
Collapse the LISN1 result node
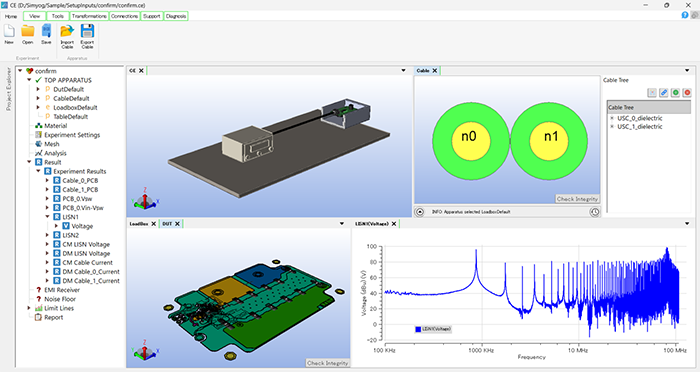(x=47, y=217)
